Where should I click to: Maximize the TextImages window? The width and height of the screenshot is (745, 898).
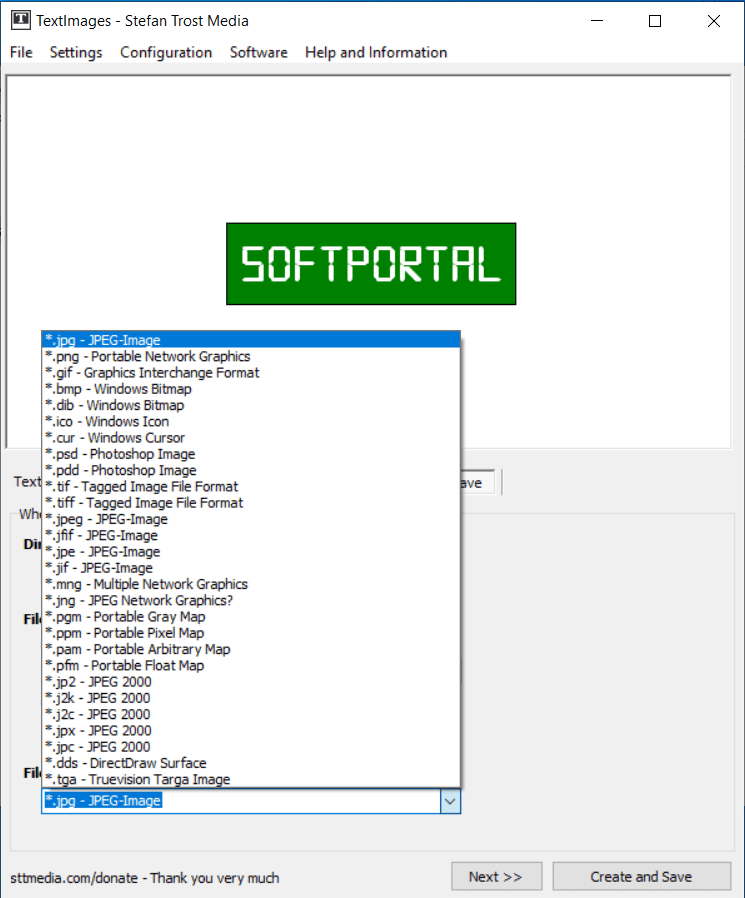(655, 21)
